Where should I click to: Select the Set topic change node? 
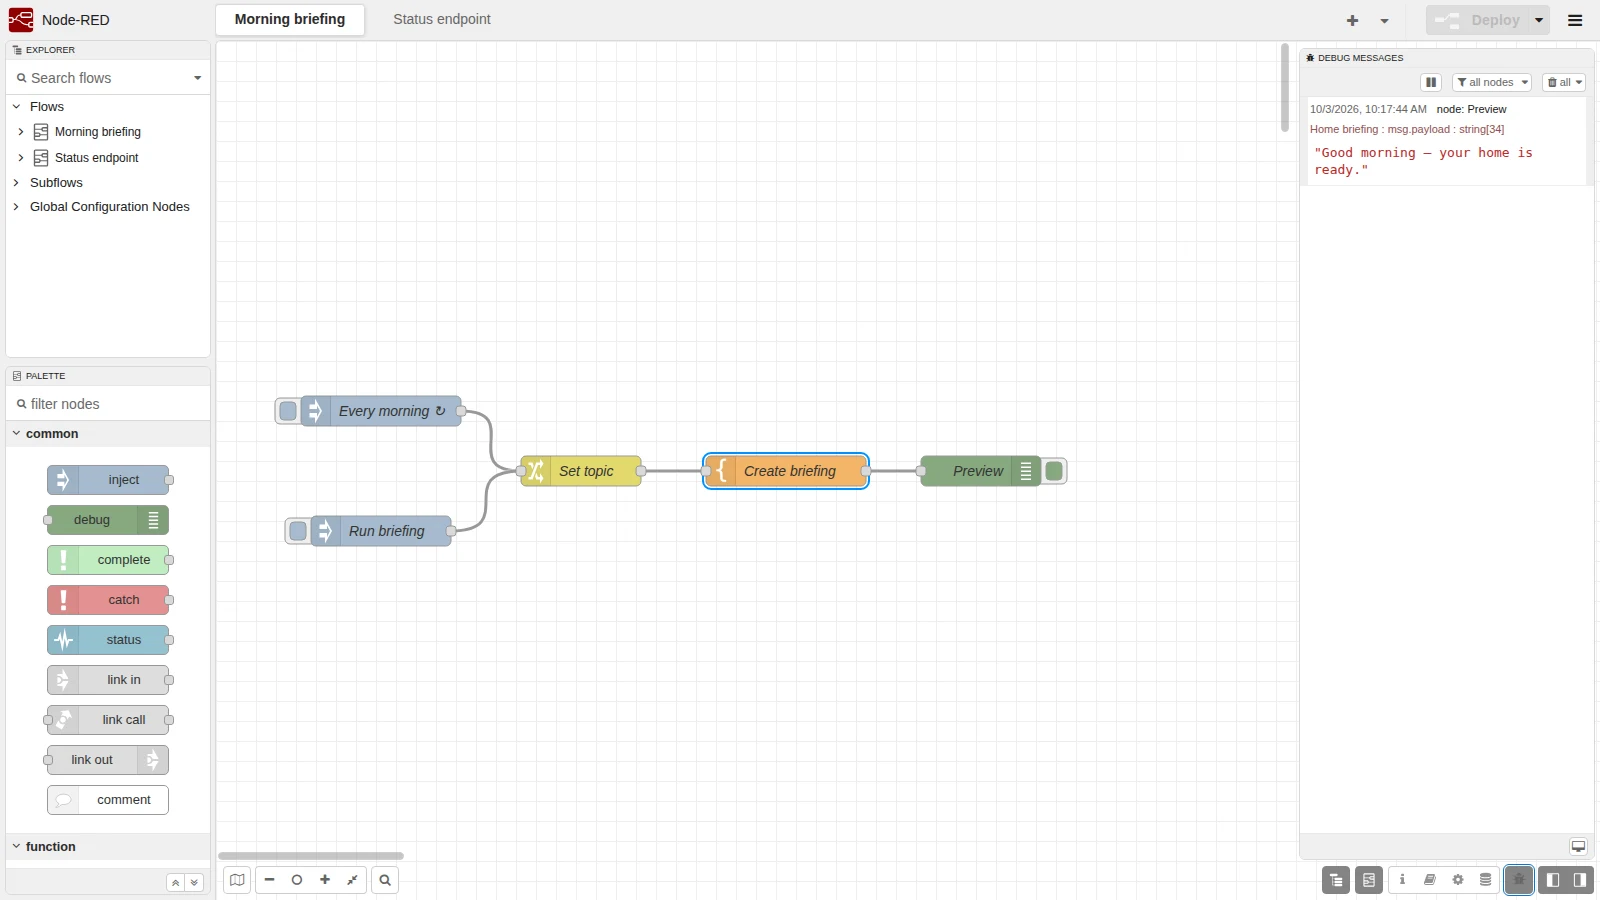pos(581,471)
